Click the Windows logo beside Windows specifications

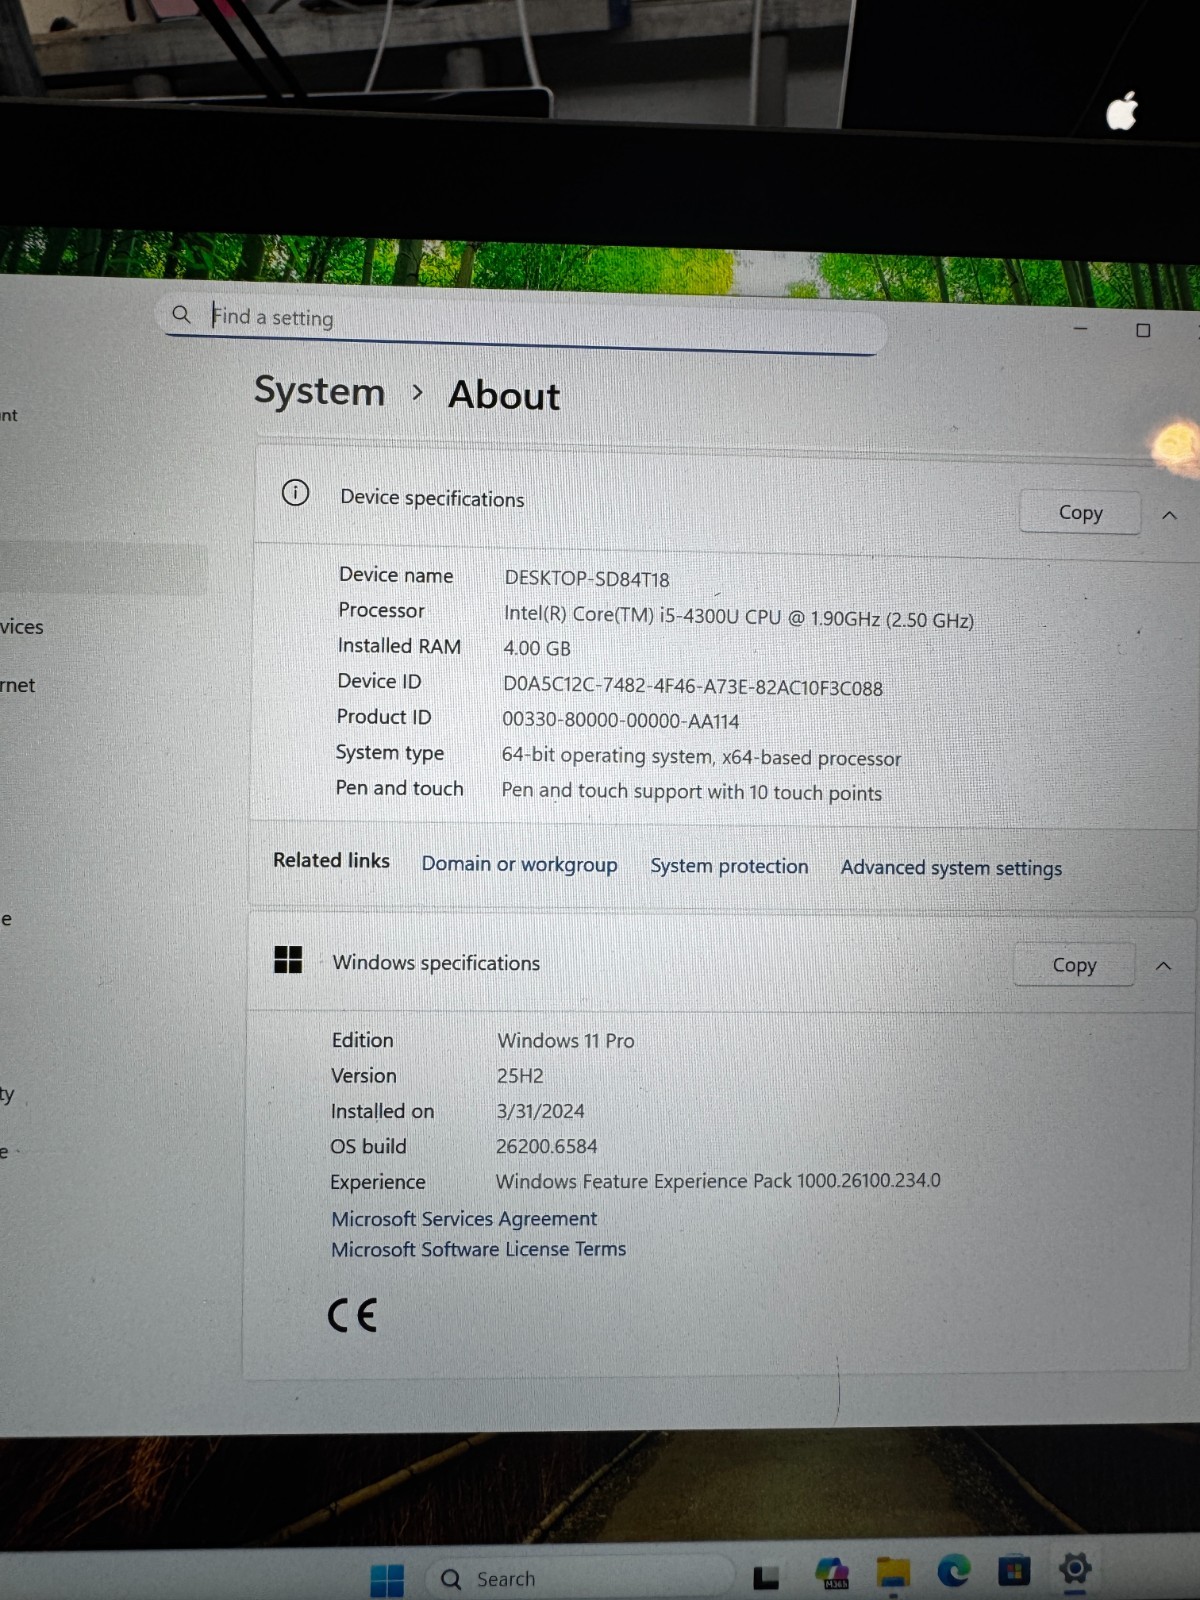point(288,960)
